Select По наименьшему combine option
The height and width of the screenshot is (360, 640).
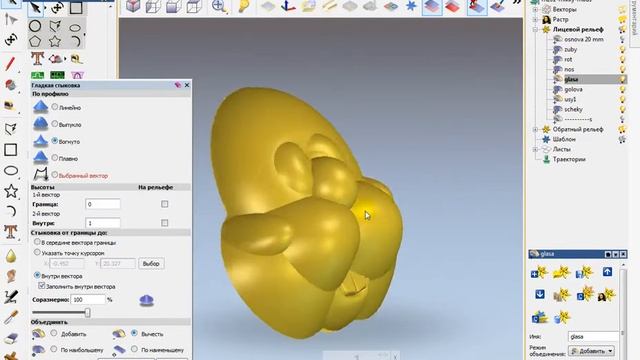pyautogui.click(x=134, y=349)
